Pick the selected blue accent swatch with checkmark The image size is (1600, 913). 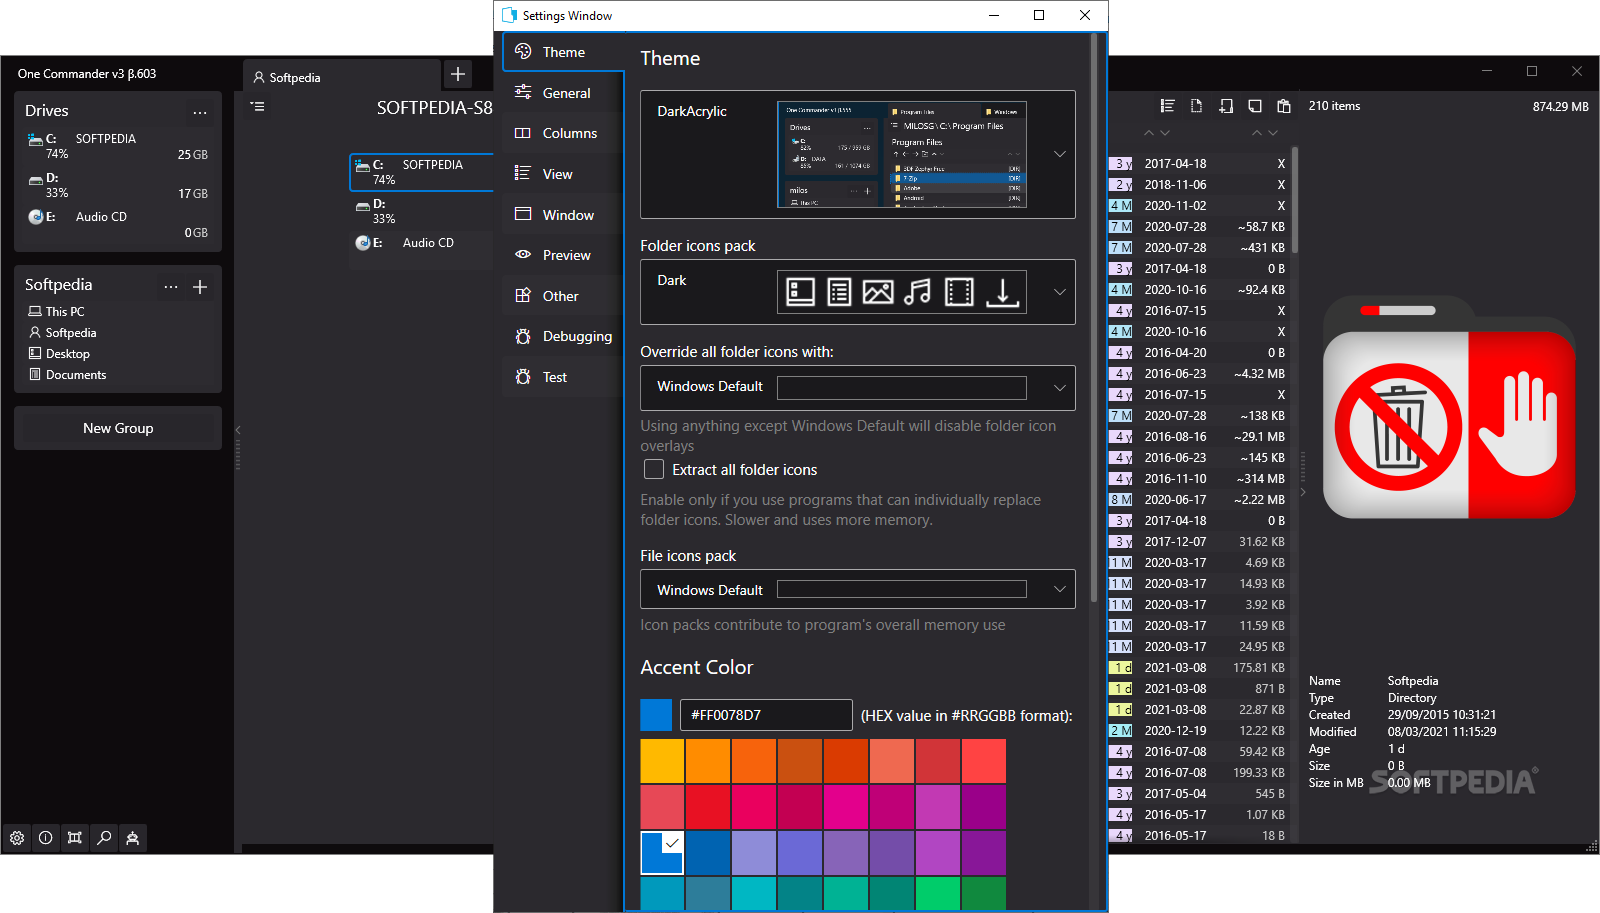[662, 853]
